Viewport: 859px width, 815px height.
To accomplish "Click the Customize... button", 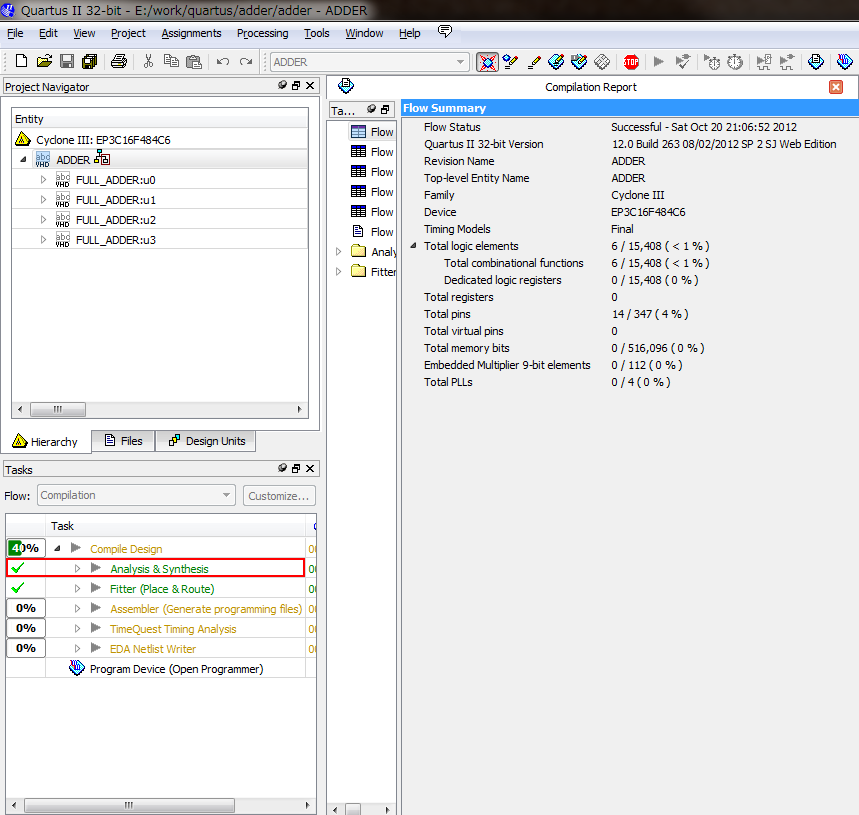I will pyautogui.click(x=279, y=496).
